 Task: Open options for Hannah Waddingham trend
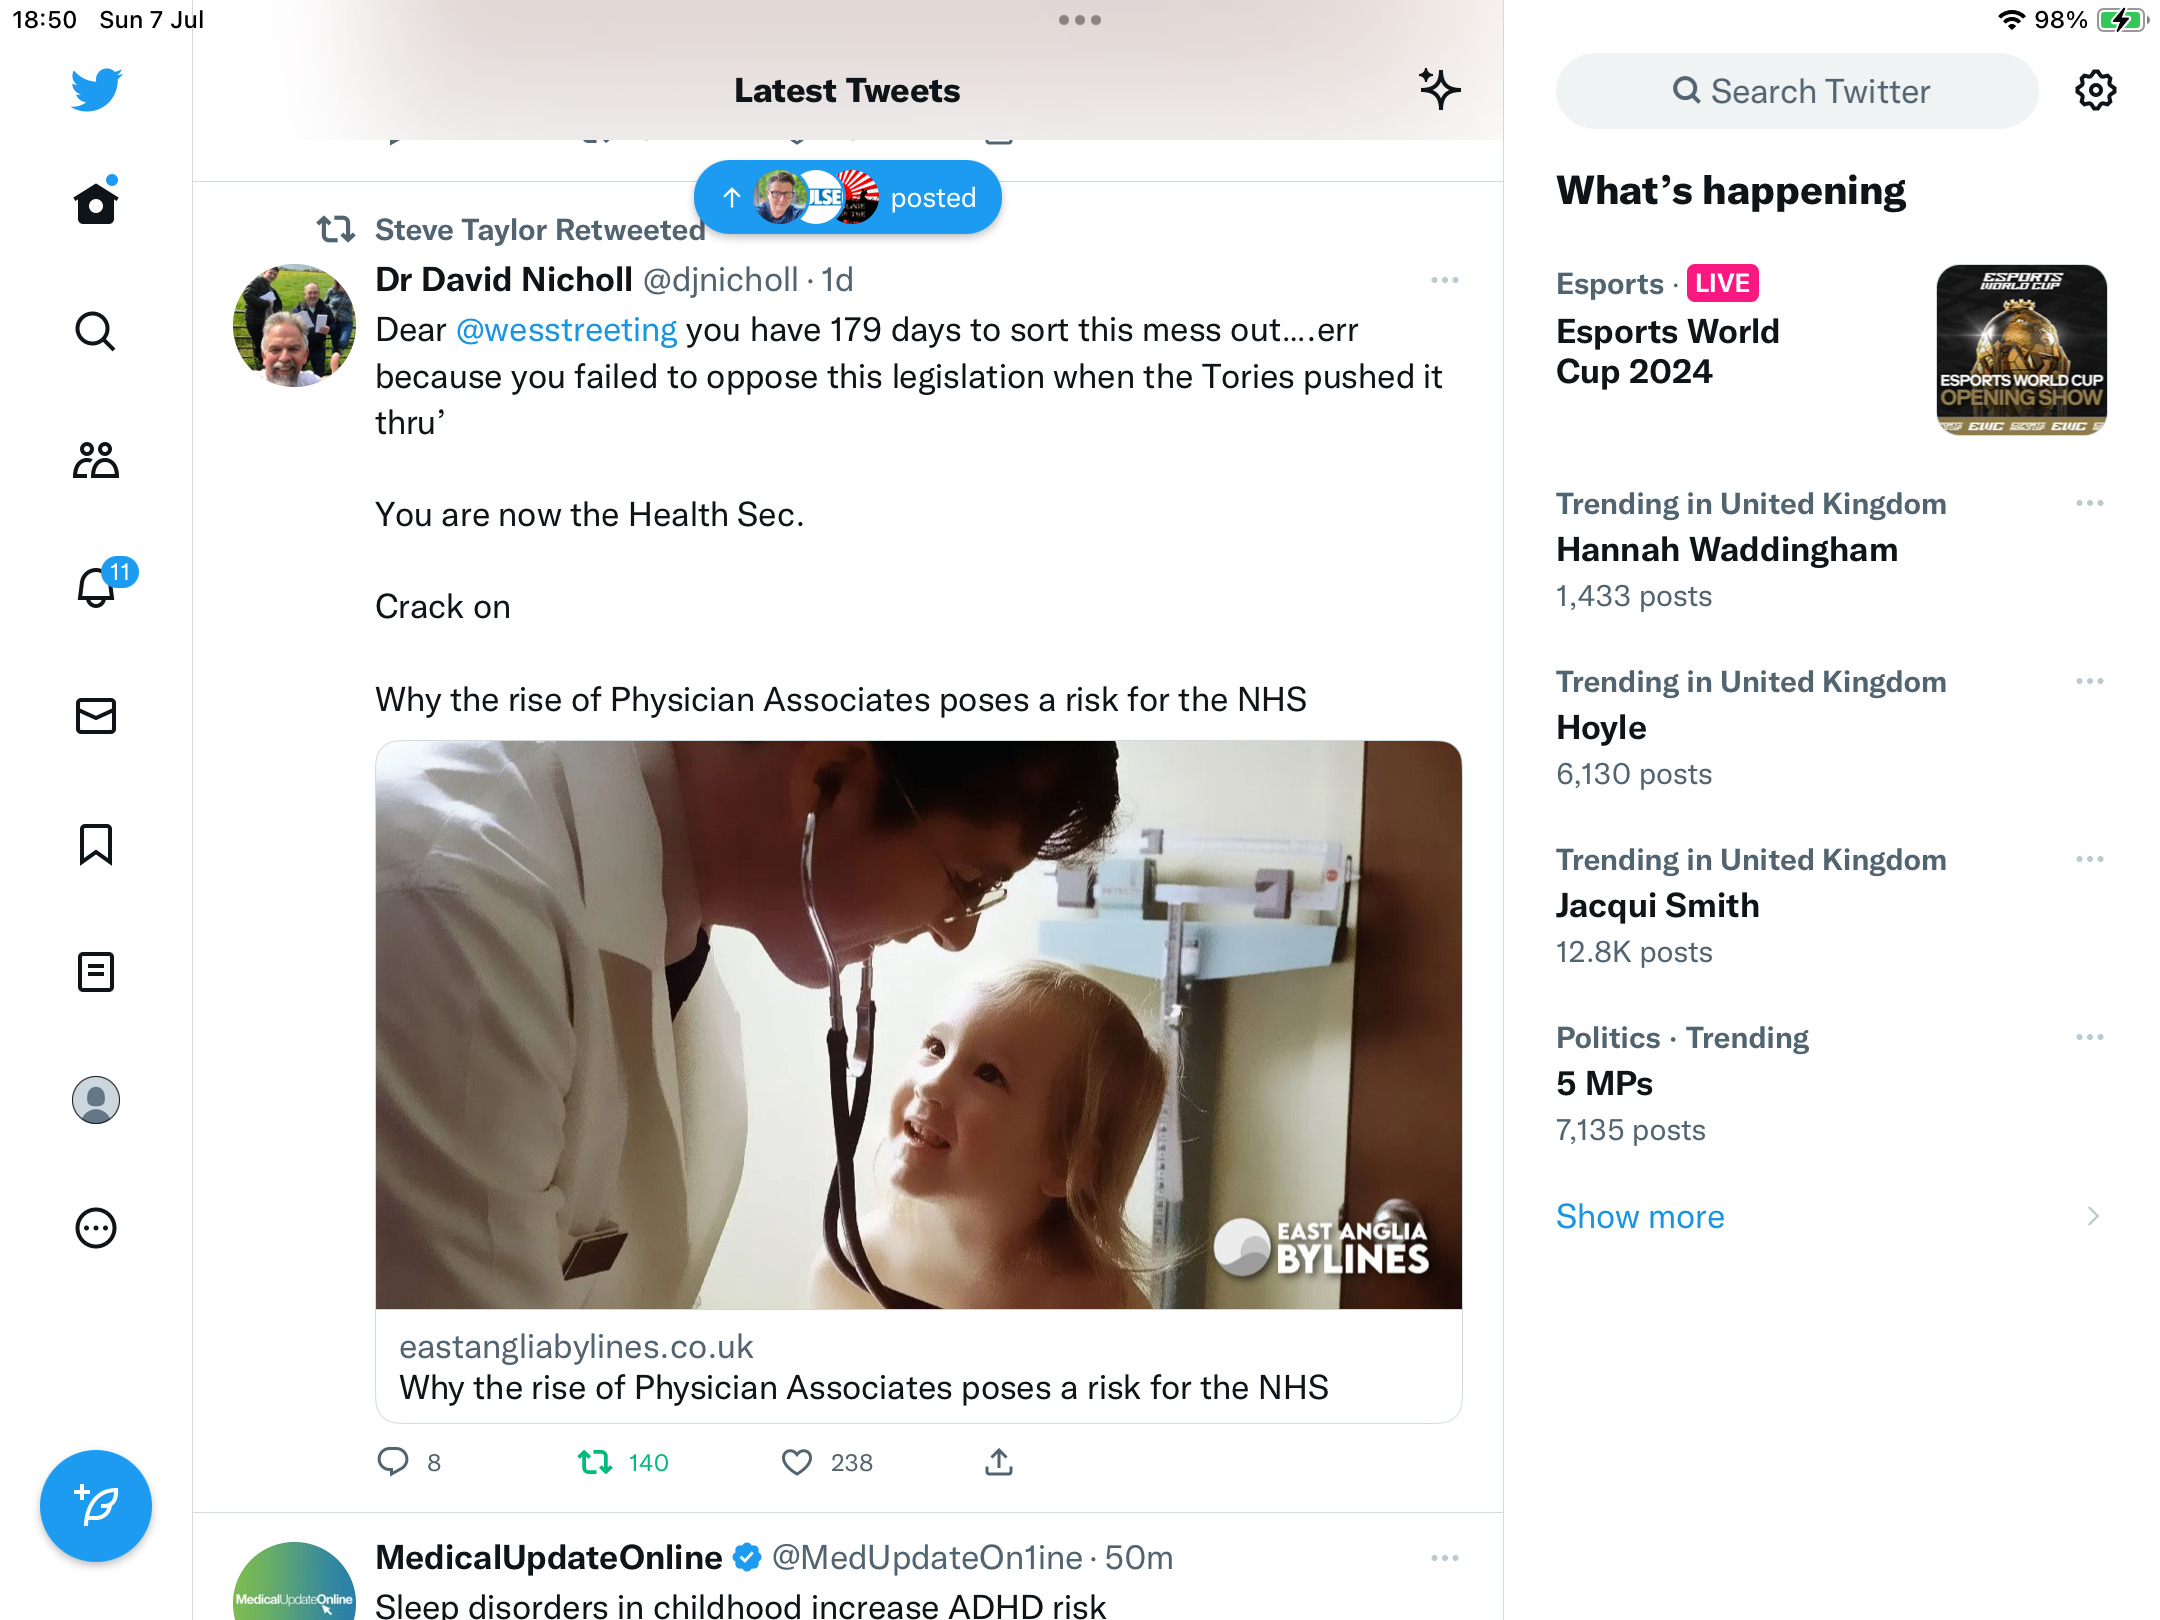[2089, 503]
